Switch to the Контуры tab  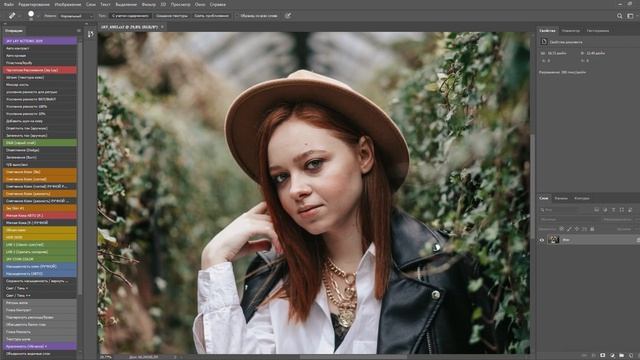click(x=582, y=198)
